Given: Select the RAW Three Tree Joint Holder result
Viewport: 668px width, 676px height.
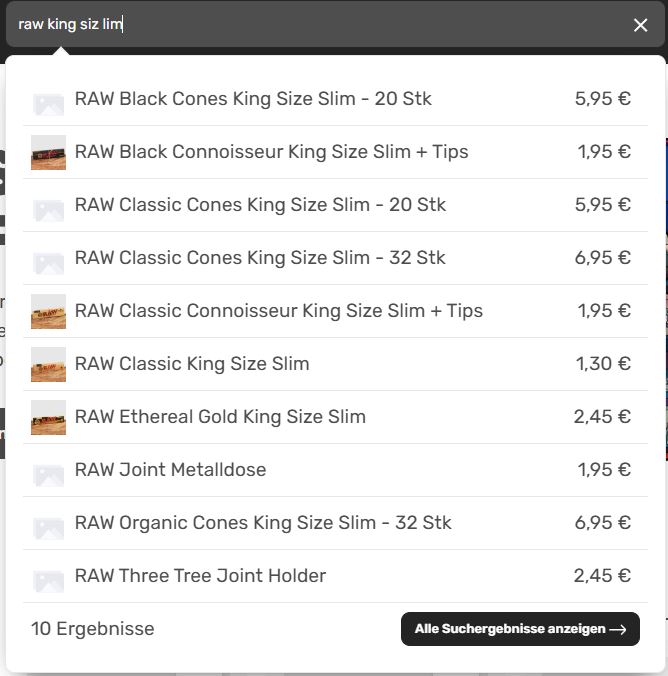Looking at the screenshot, I should (200, 576).
